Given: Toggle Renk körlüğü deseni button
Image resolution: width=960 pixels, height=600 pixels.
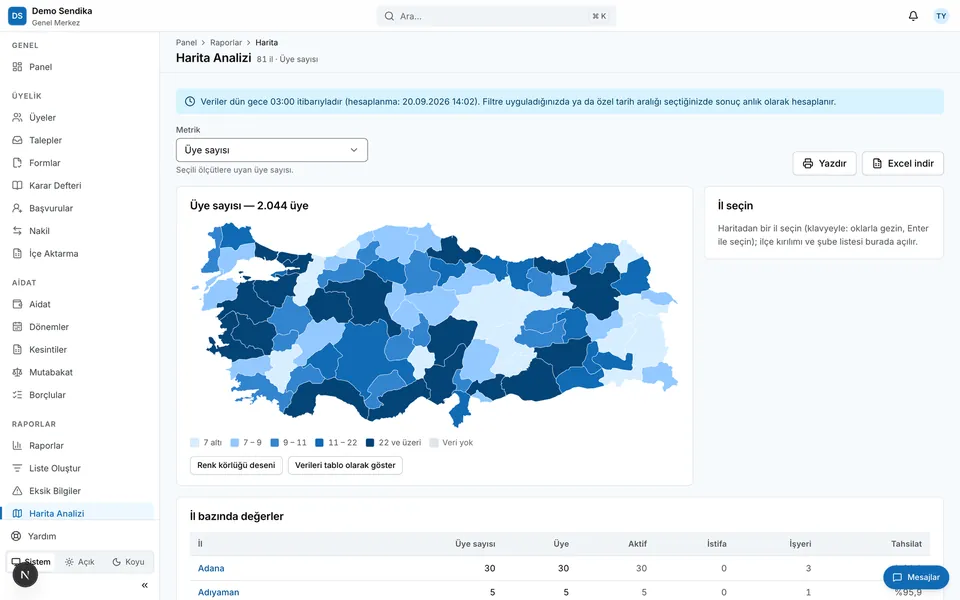Looking at the screenshot, I should [x=236, y=465].
